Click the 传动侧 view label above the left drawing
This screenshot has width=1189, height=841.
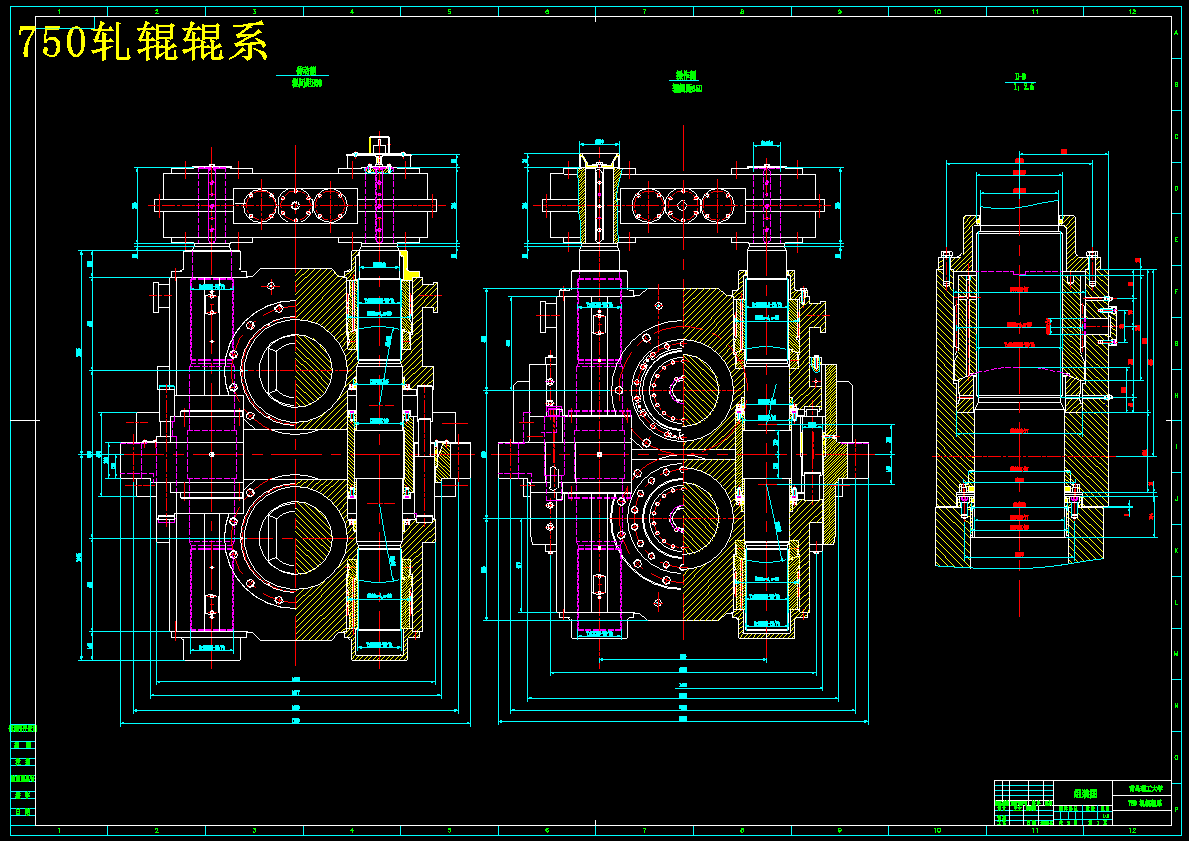click(x=306, y=71)
